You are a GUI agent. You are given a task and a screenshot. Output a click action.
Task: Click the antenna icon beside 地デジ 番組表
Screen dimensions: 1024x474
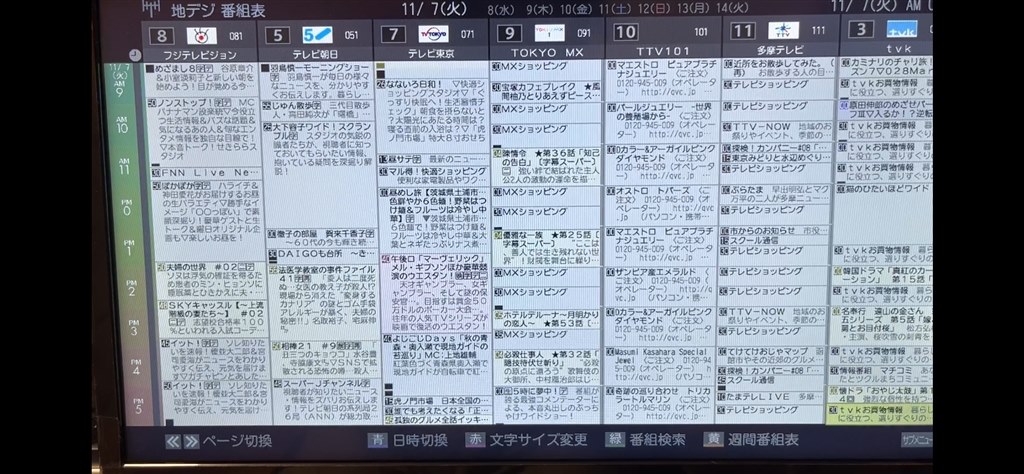point(151,8)
